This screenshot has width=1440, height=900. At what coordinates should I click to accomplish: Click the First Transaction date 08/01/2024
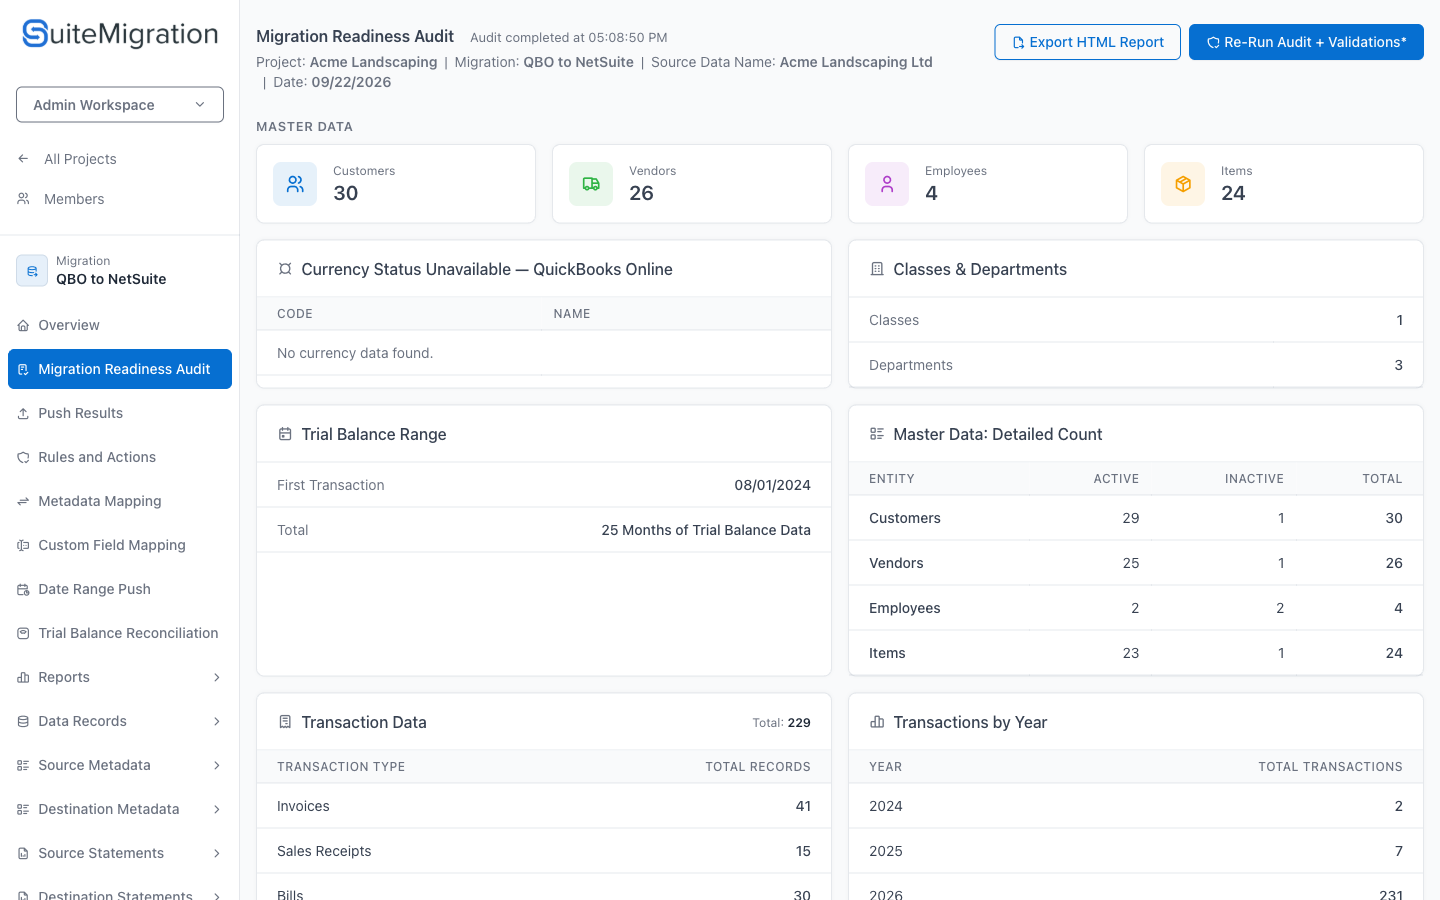click(772, 485)
